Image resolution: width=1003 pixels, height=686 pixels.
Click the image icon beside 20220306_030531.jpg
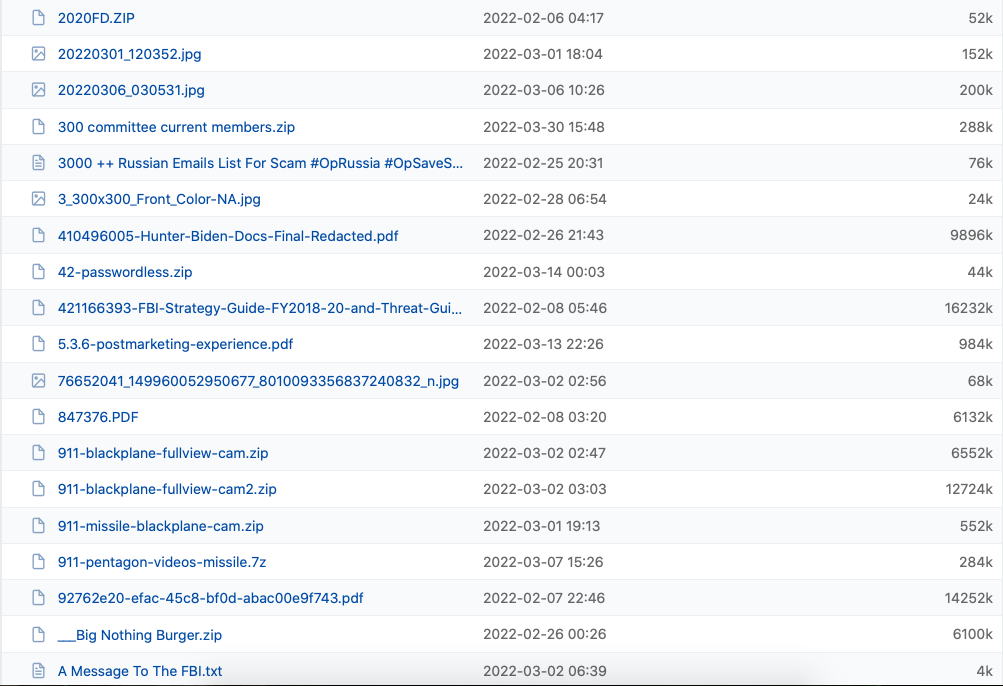pos(38,90)
